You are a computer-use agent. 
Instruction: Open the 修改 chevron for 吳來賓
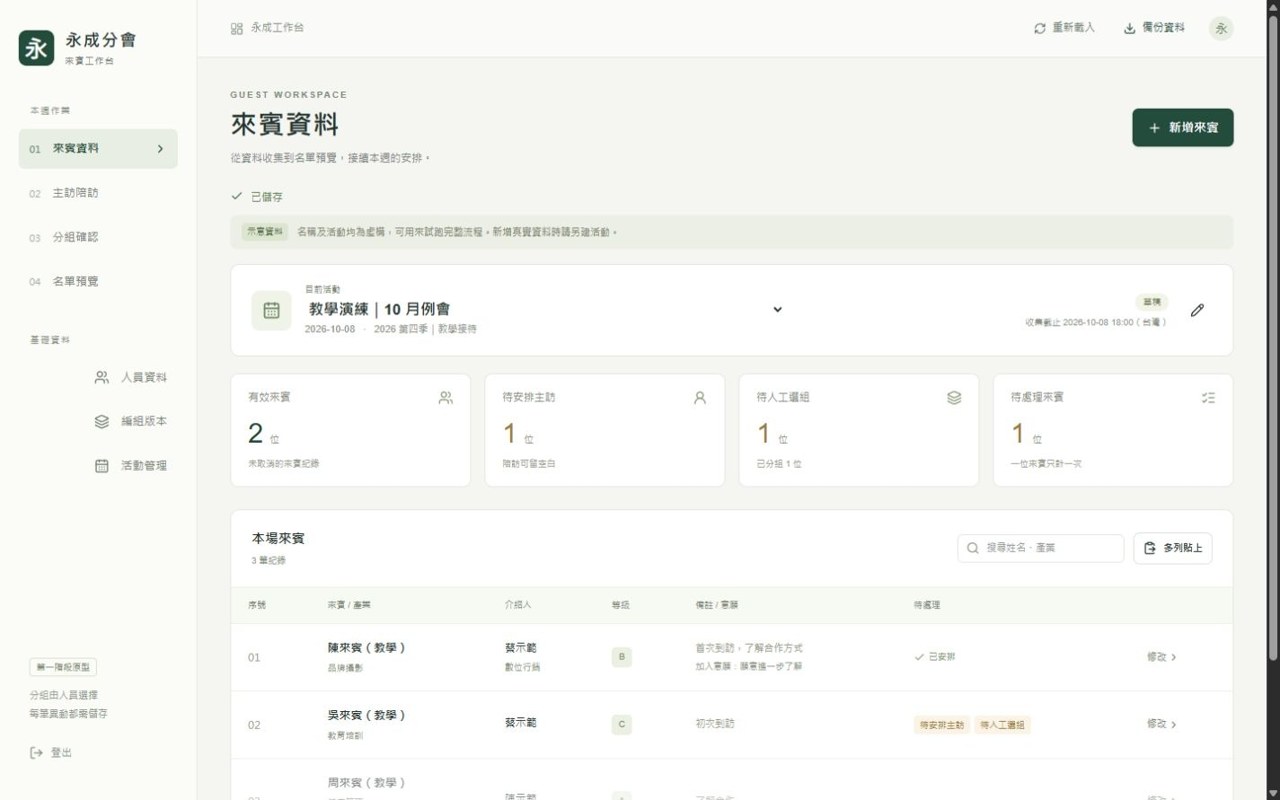(1173, 724)
